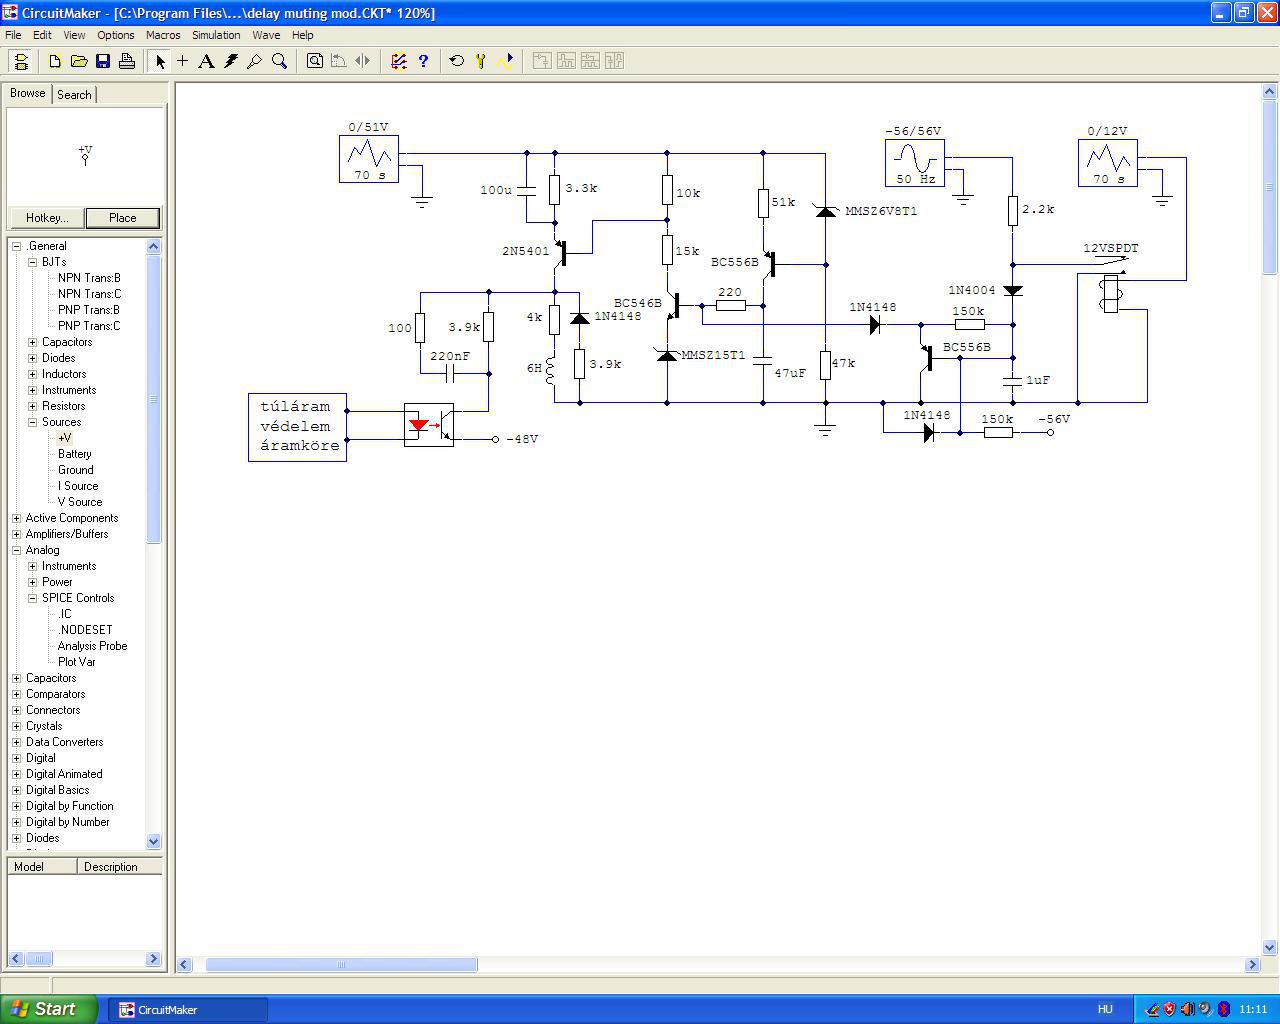Collapse the SPICE Controls node
The height and width of the screenshot is (1024, 1280).
coord(32,598)
